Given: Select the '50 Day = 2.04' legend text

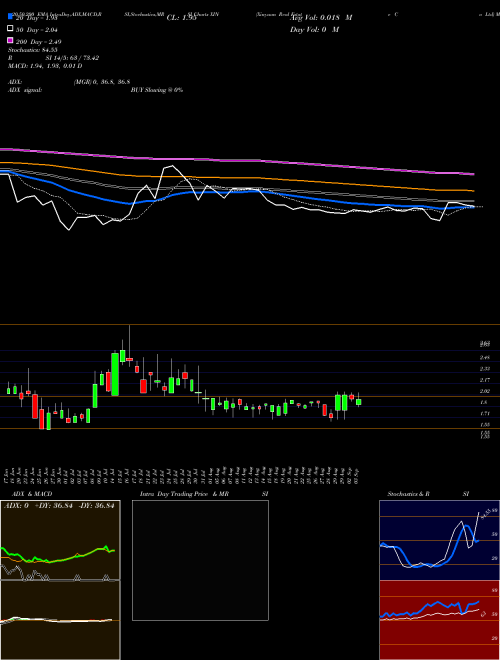Looking at the screenshot, I should (x=37, y=29).
